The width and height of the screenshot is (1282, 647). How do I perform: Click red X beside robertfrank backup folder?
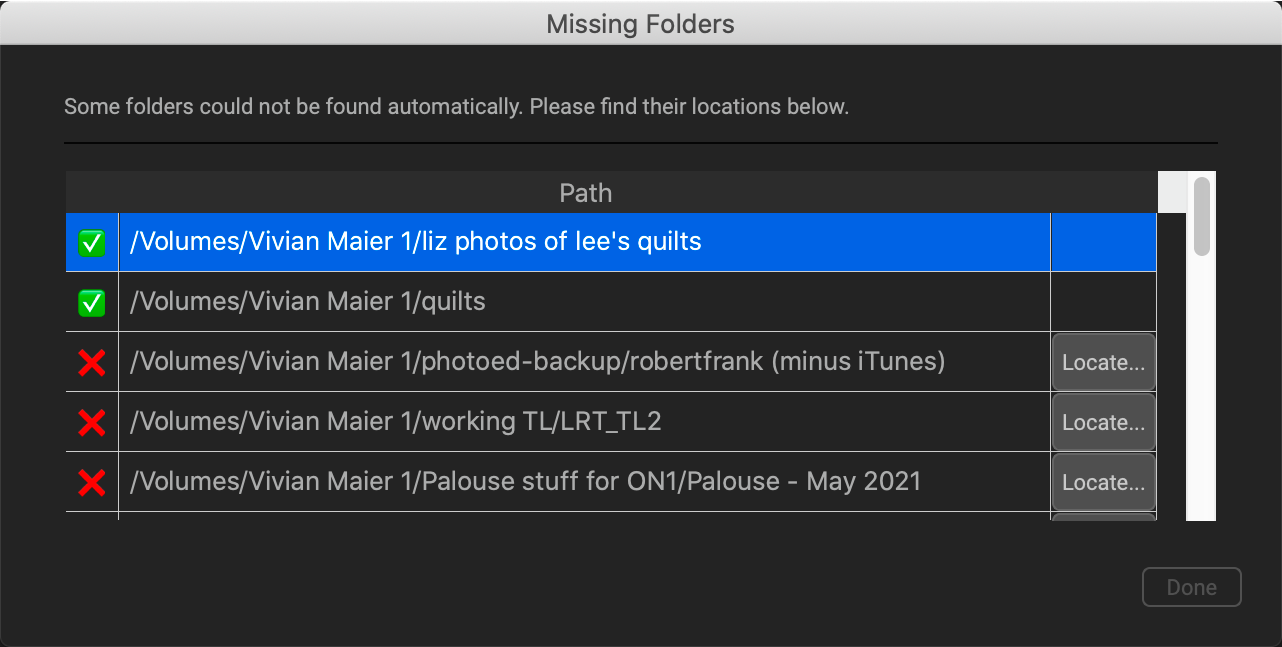92,362
